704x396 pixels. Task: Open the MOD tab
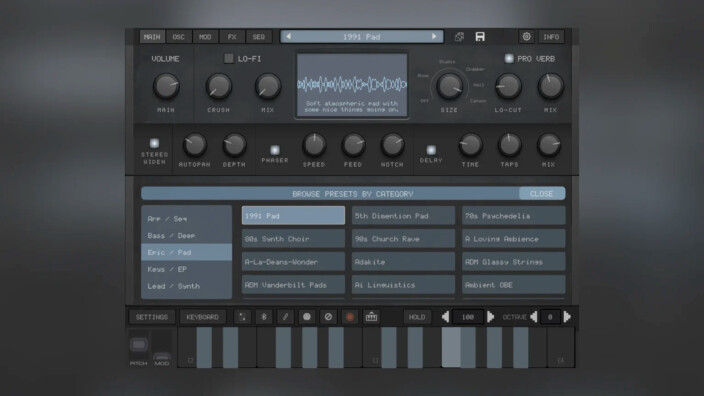[205, 37]
